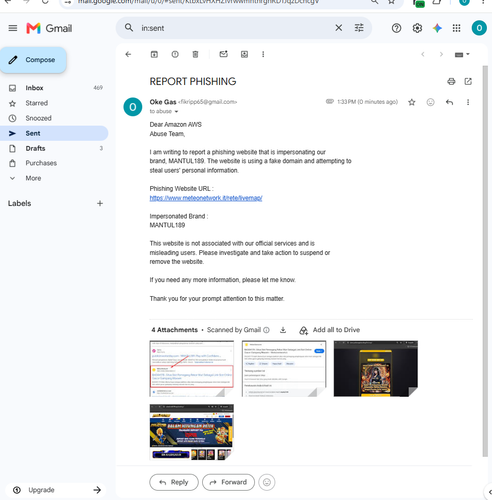Open the Google apps grid

click(457, 28)
